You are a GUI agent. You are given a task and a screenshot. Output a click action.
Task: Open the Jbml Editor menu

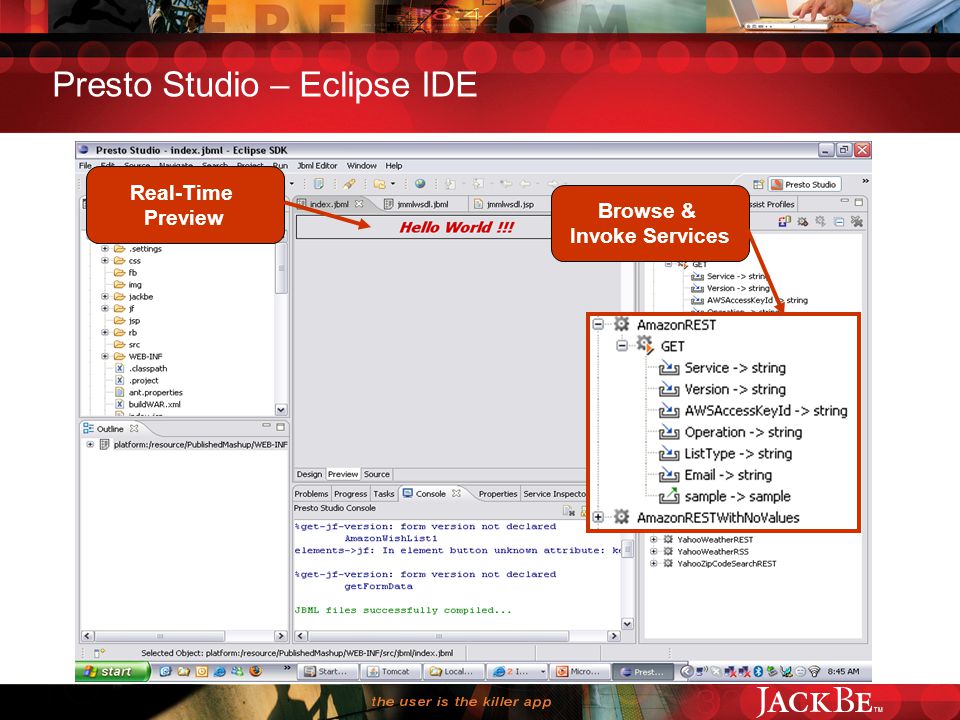click(x=317, y=166)
